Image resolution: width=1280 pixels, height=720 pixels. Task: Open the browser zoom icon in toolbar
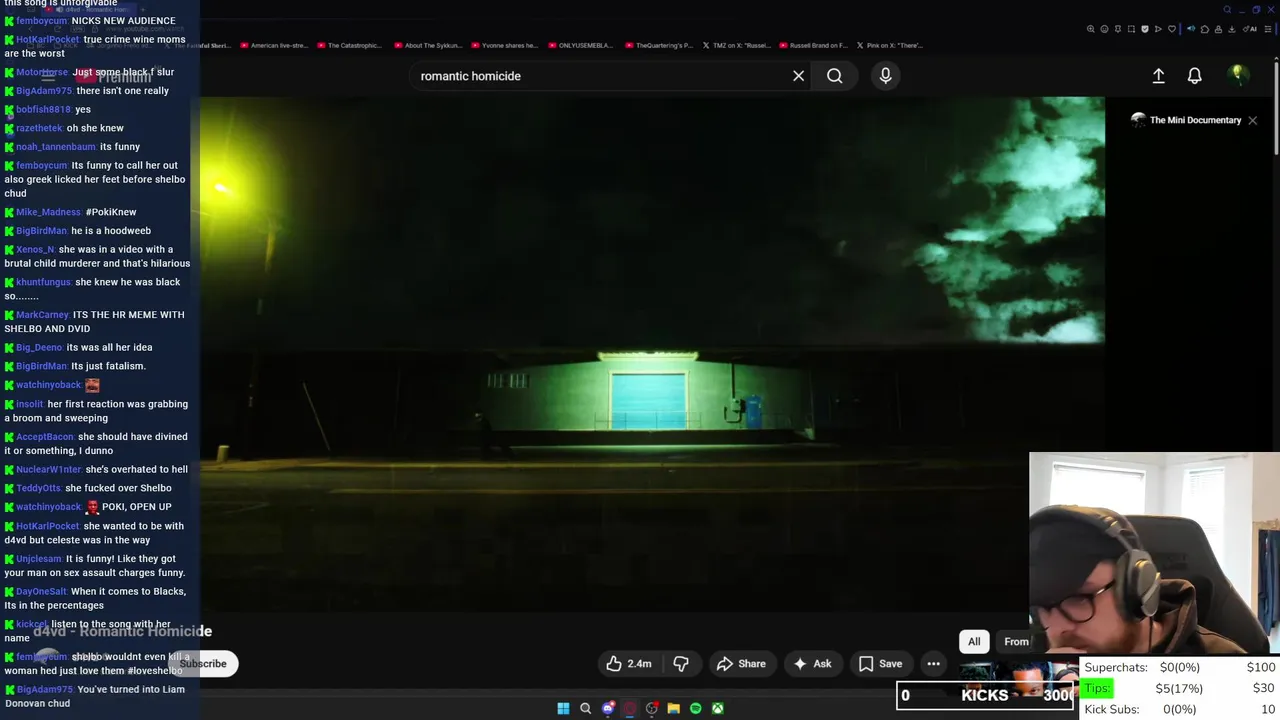click(1091, 29)
